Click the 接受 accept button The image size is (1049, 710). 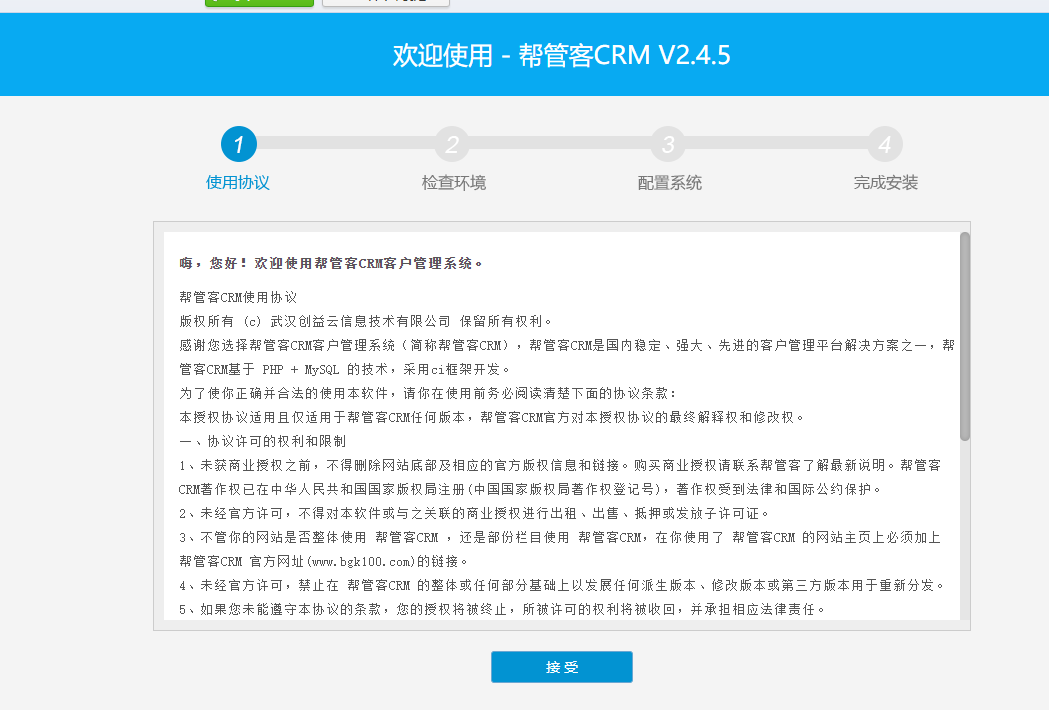click(561, 667)
